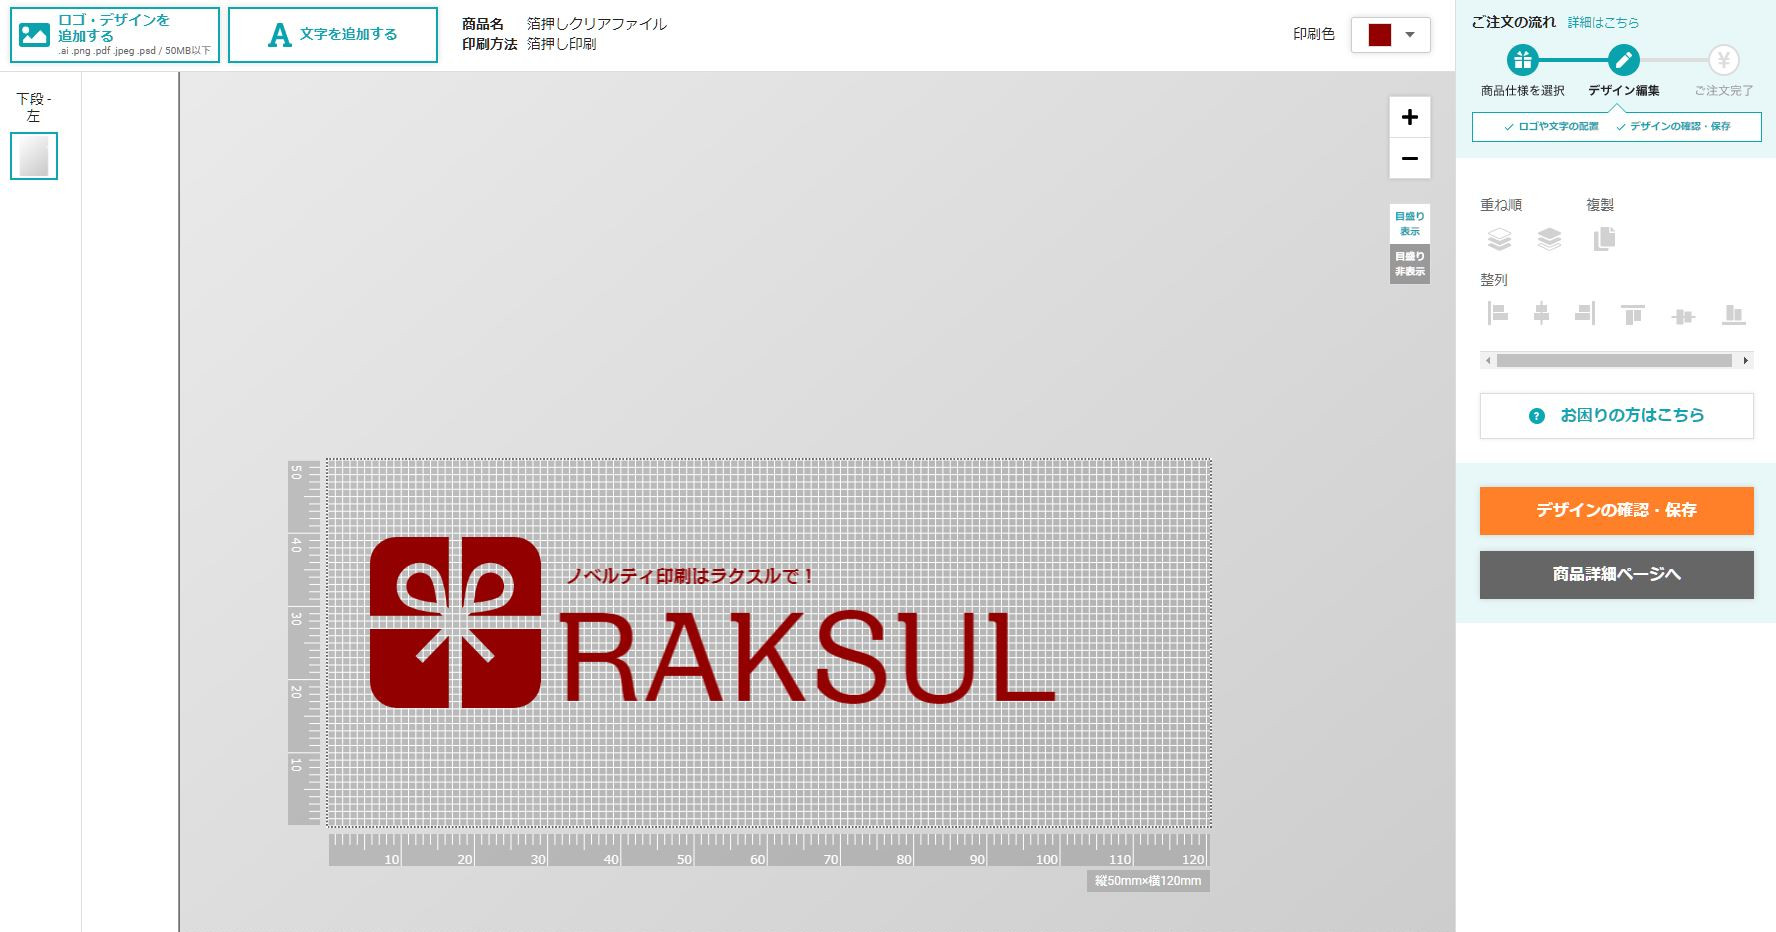Viewport: 1776px width, 932px height.
Task: Click ロゴ・デザインを追加する button
Action: 115,35
